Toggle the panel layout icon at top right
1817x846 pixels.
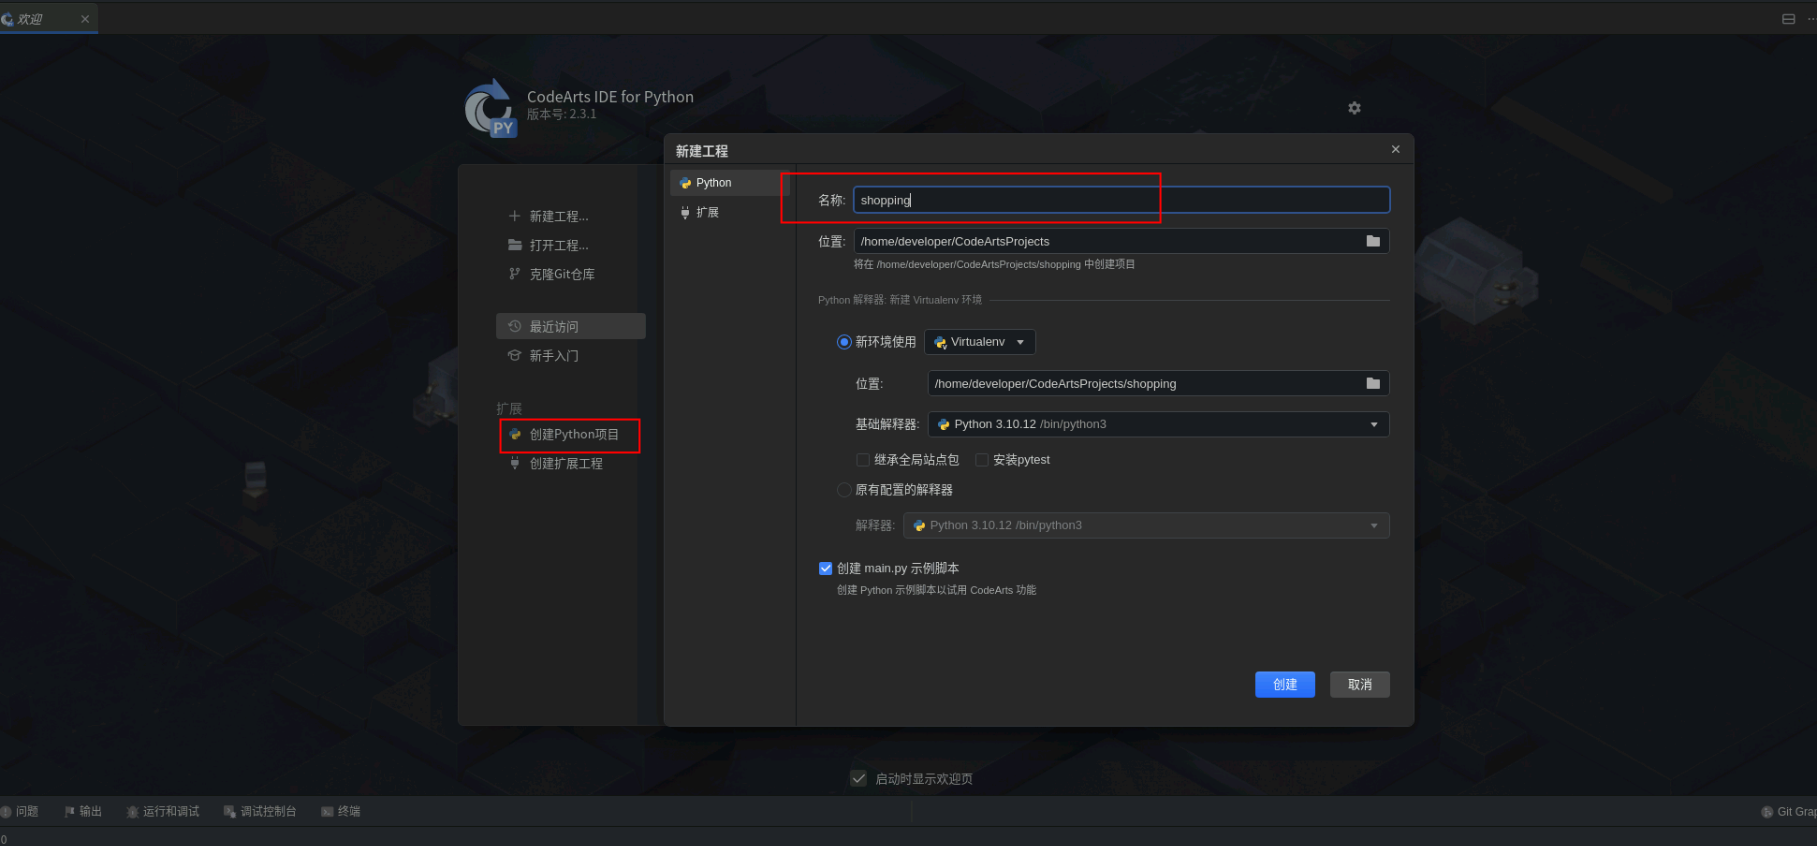[1789, 19]
